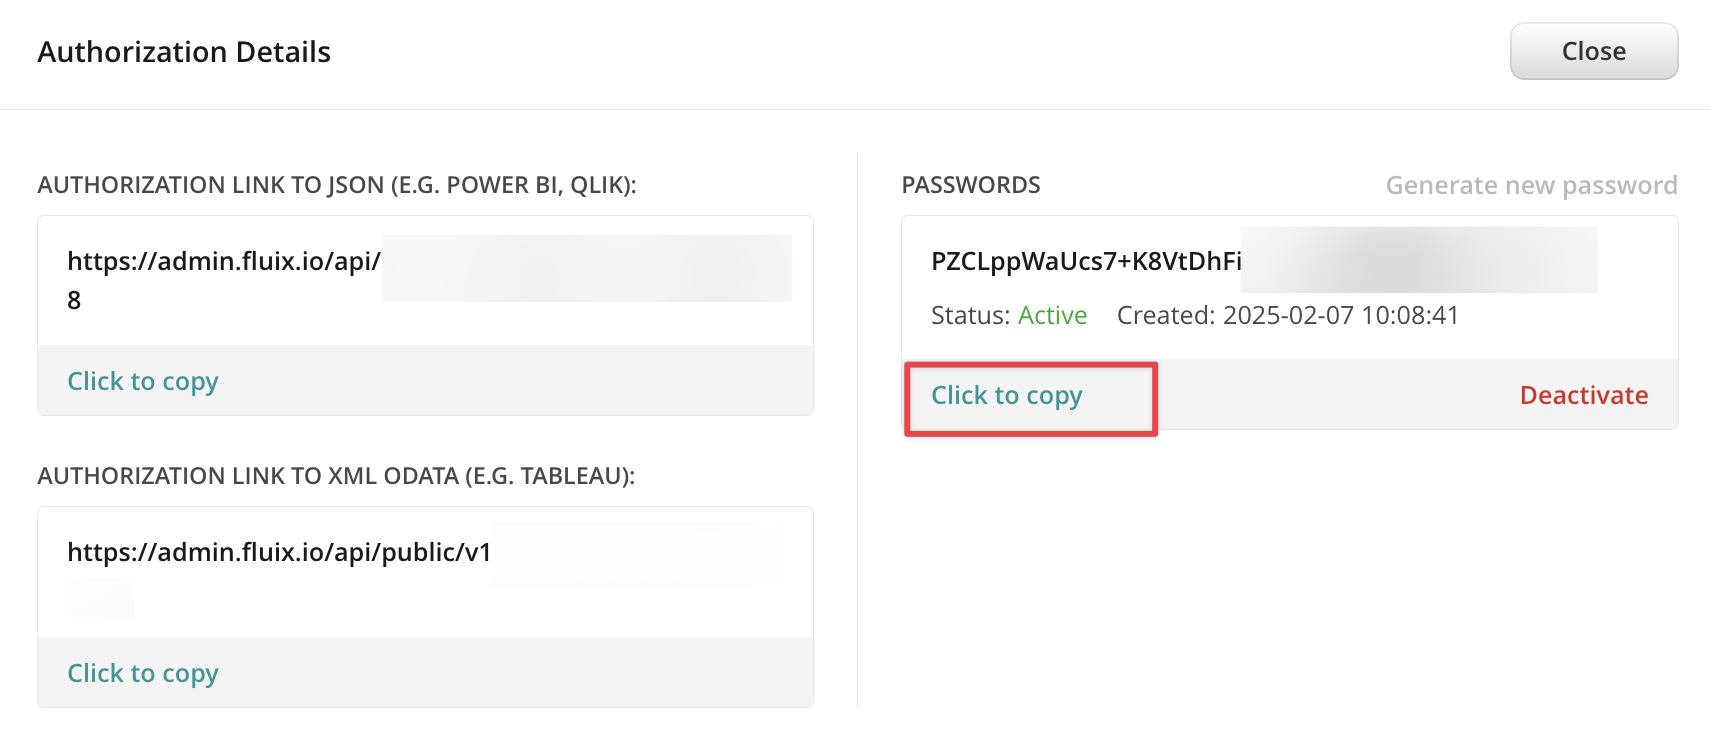Click the blurred part of the password
Image resolution: width=1710 pixels, height=734 pixels.
(1418, 260)
